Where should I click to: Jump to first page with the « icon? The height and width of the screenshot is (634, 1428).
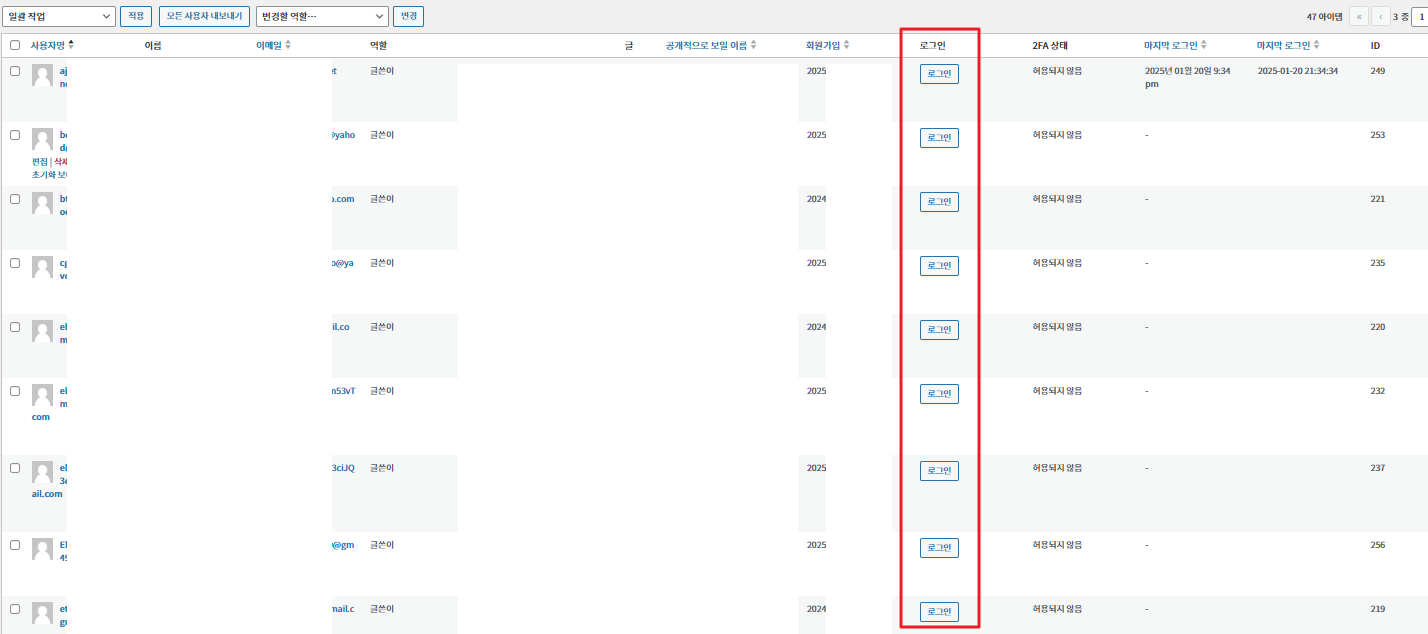click(1360, 16)
